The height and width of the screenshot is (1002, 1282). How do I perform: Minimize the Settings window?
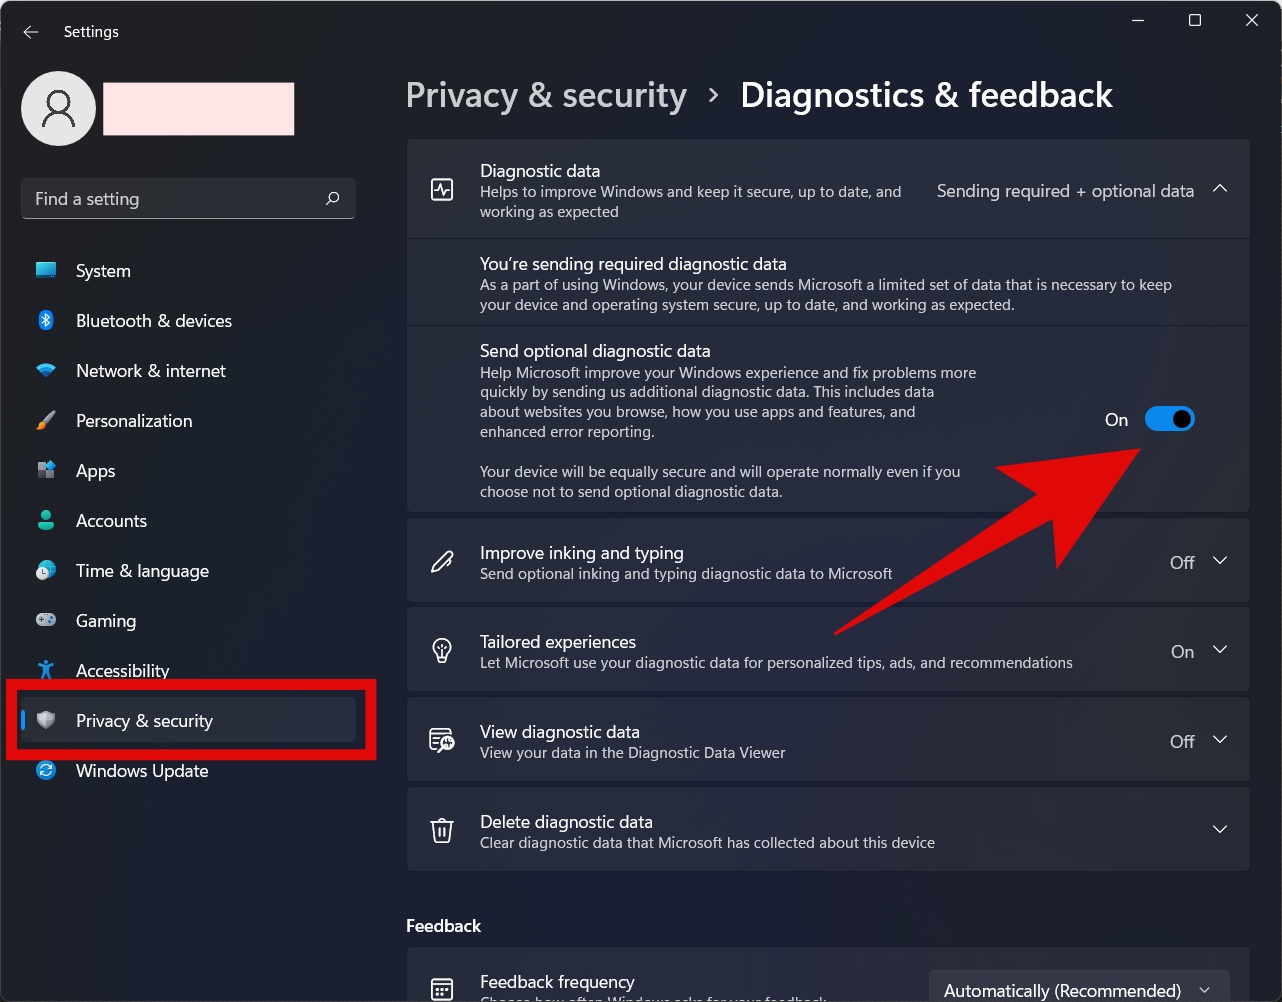[1138, 20]
